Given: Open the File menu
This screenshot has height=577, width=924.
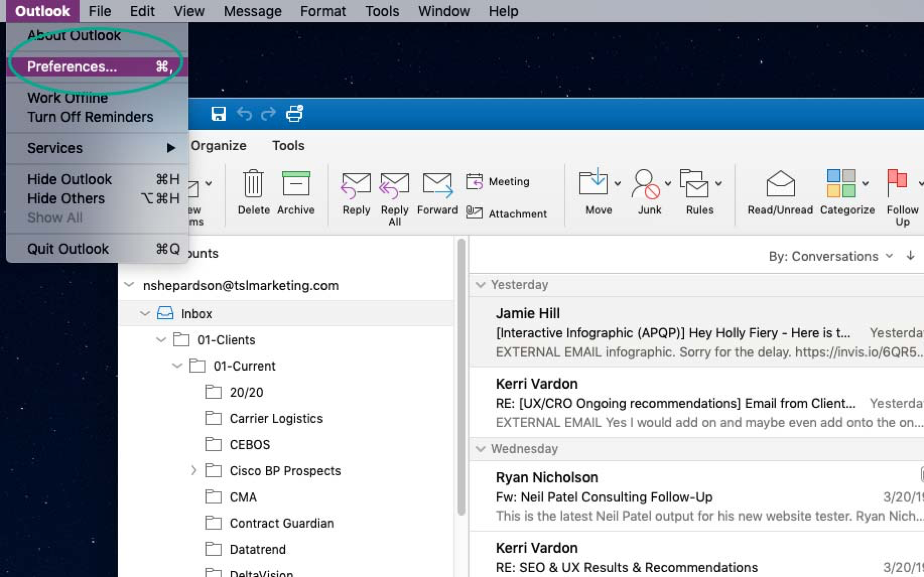Looking at the screenshot, I should [x=100, y=11].
